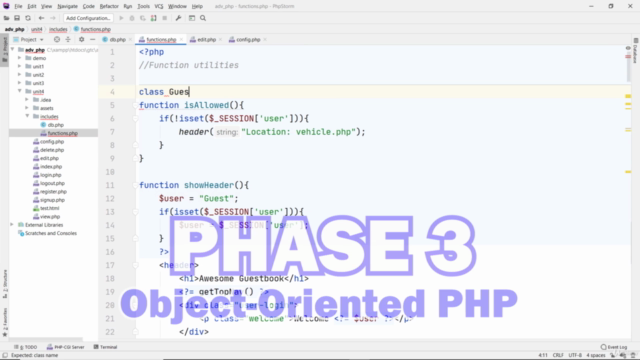This screenshot has width=640, height=360.
Task: Open the Event Log
Action: tap(613, 347)
